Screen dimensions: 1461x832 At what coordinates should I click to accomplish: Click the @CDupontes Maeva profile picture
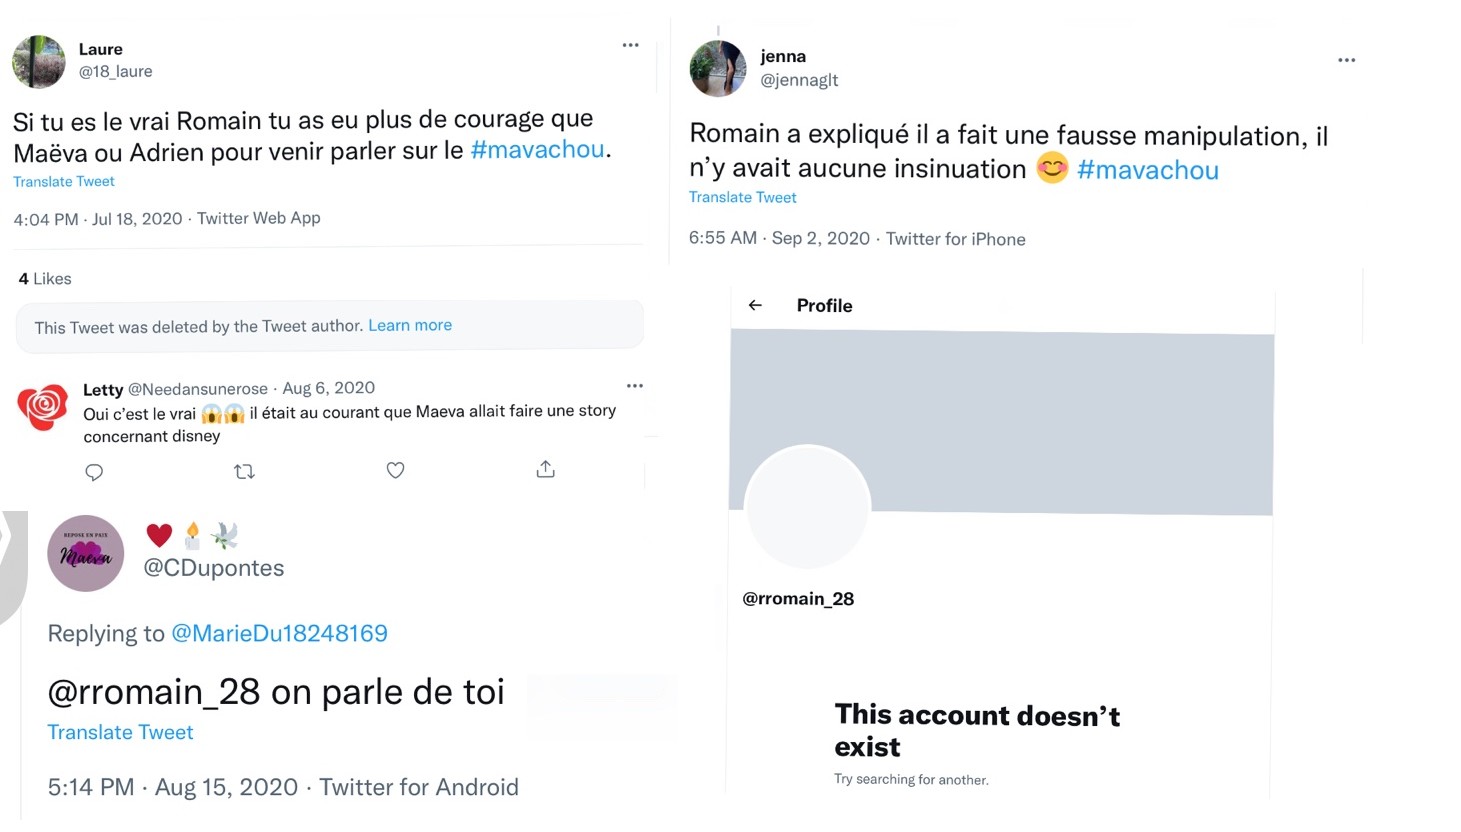pyautogui.click(x=86, y=553)
